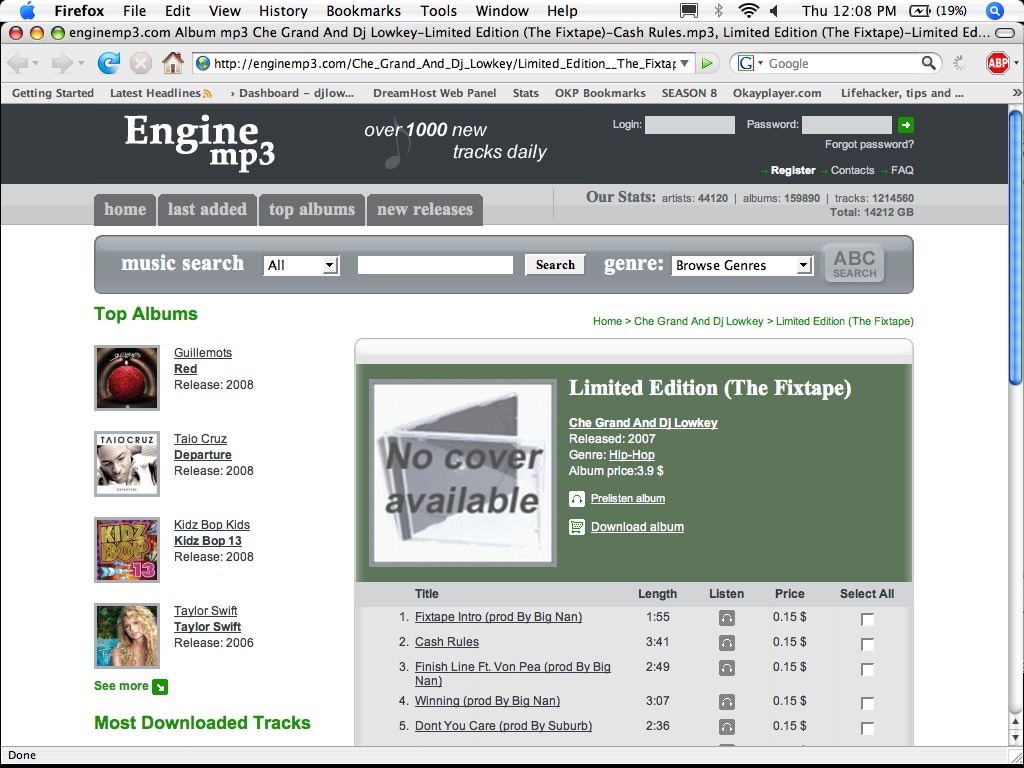Click the Firefox forward arrow
The width and height of the screenshot is (1024, 768).
(x=62, y=63)
